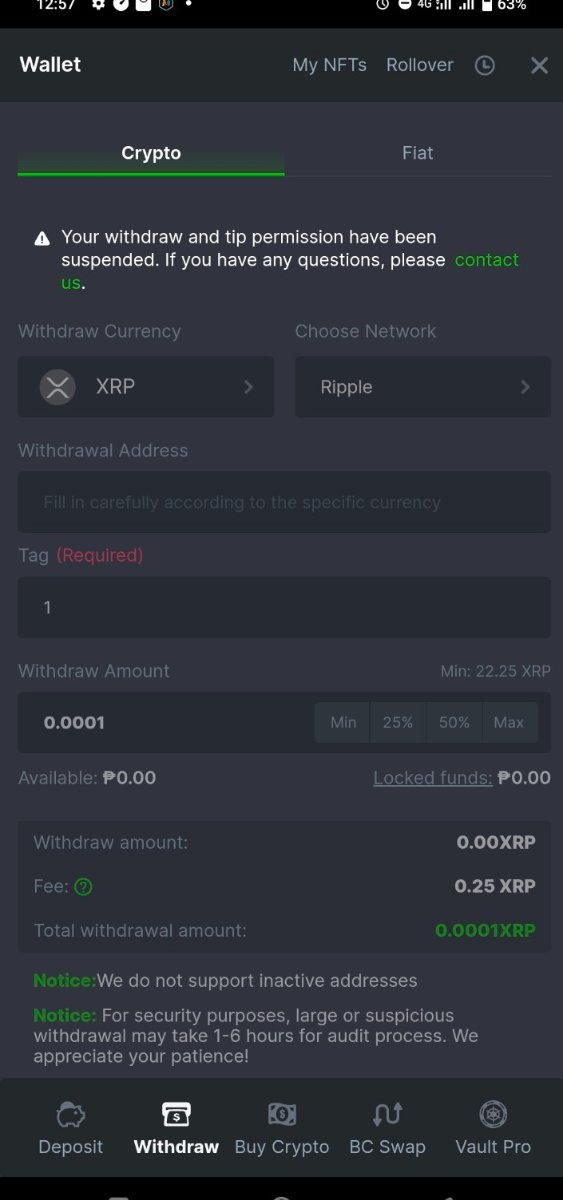The width and height of the screenshot is (563, 1200).
Task: Tap the Withdraw wallet icon
Action: 176,1114
